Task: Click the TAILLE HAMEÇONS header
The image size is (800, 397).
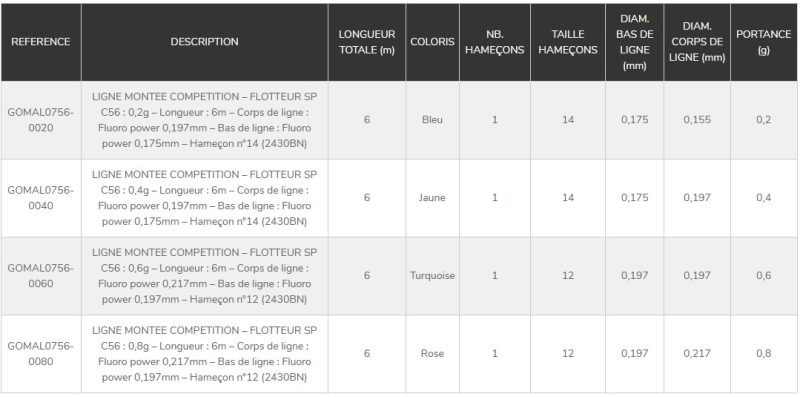Action: point(568,42)
